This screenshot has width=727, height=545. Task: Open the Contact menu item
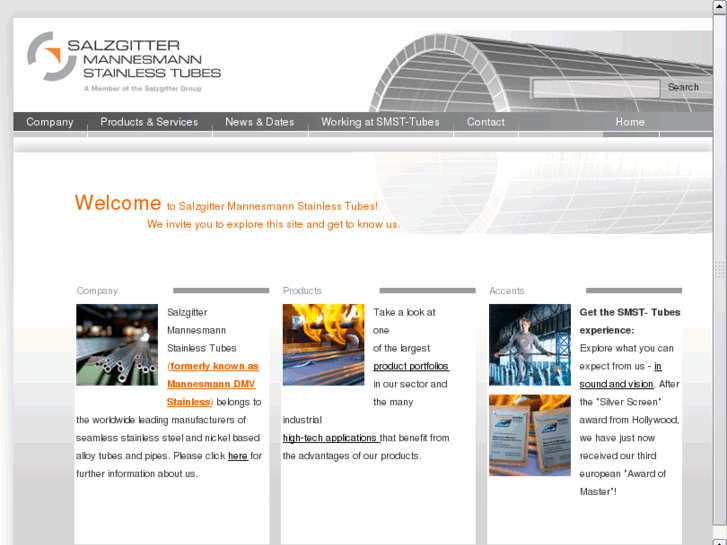click(x=485, y=122)
